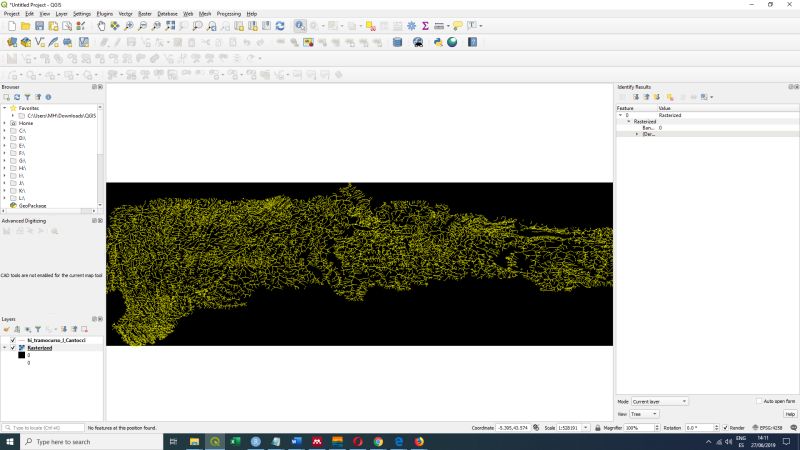
Task: Open the Raster menu
Action: tap(144, 14)
